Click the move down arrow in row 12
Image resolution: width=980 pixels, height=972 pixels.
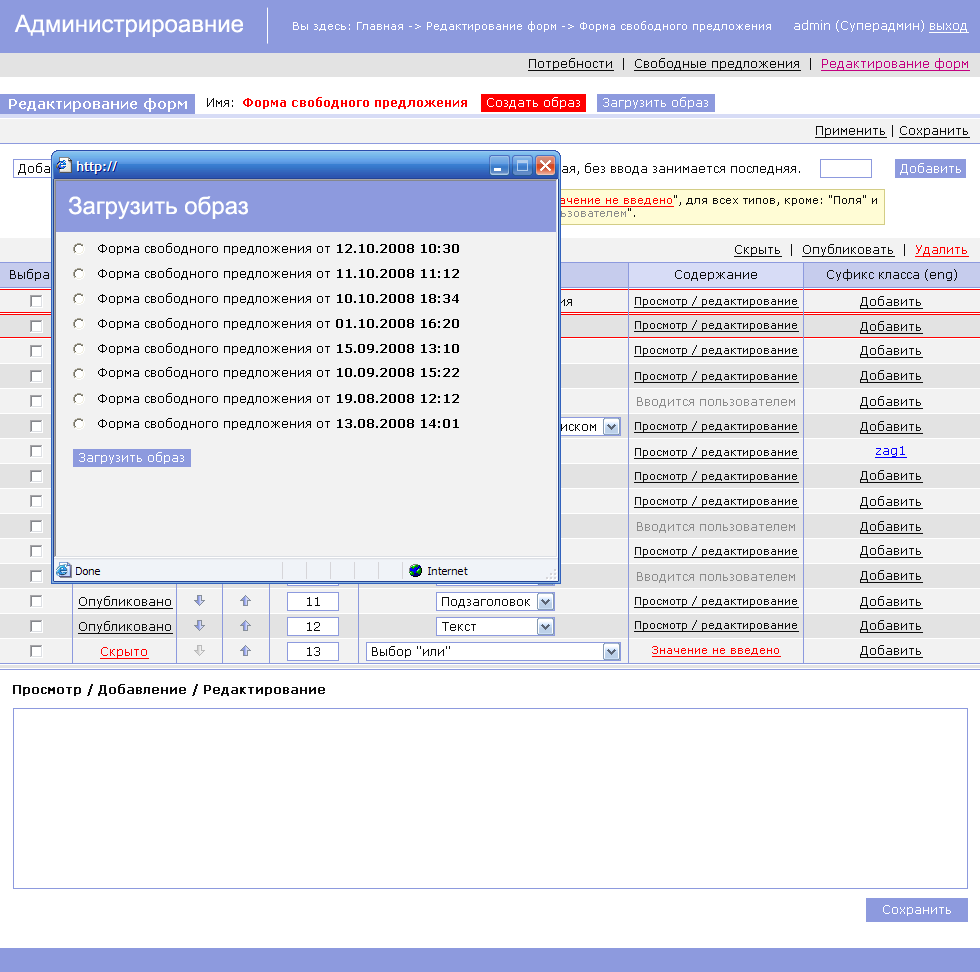(x=199, y=626)
